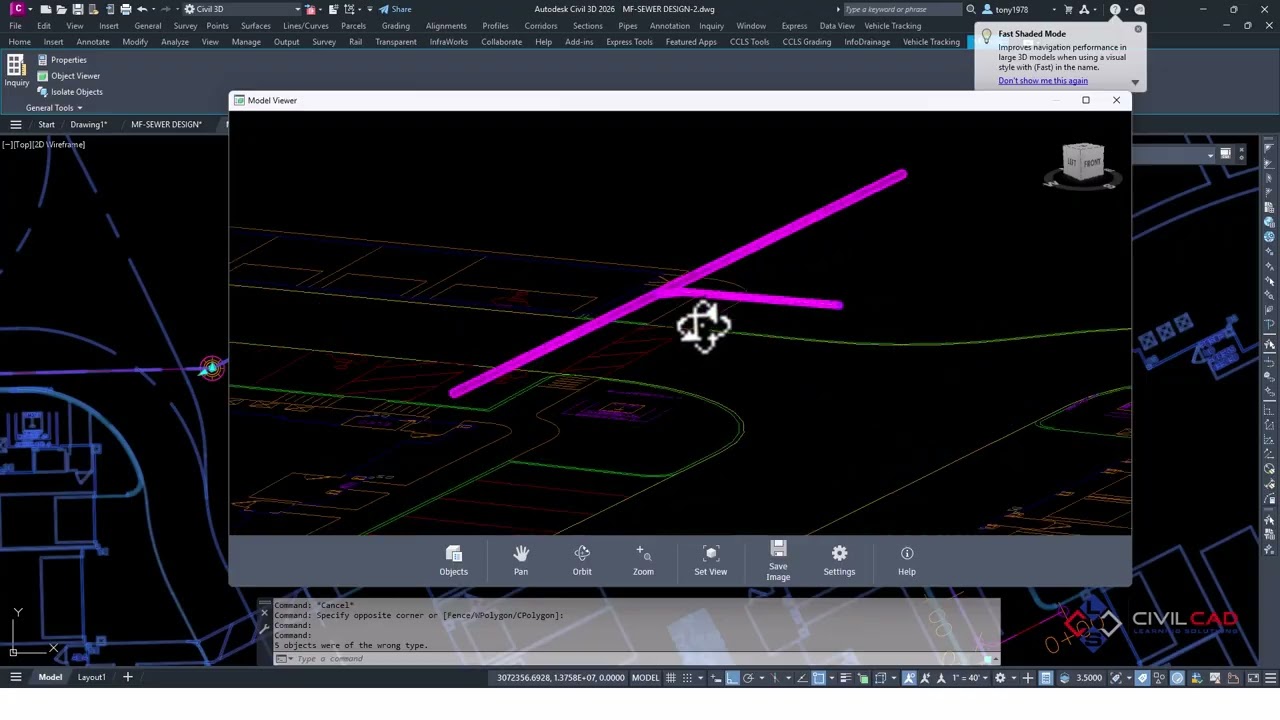
Task: Open the annotation scale 1" = 40' dropdown
Action: tap(972, 677)
